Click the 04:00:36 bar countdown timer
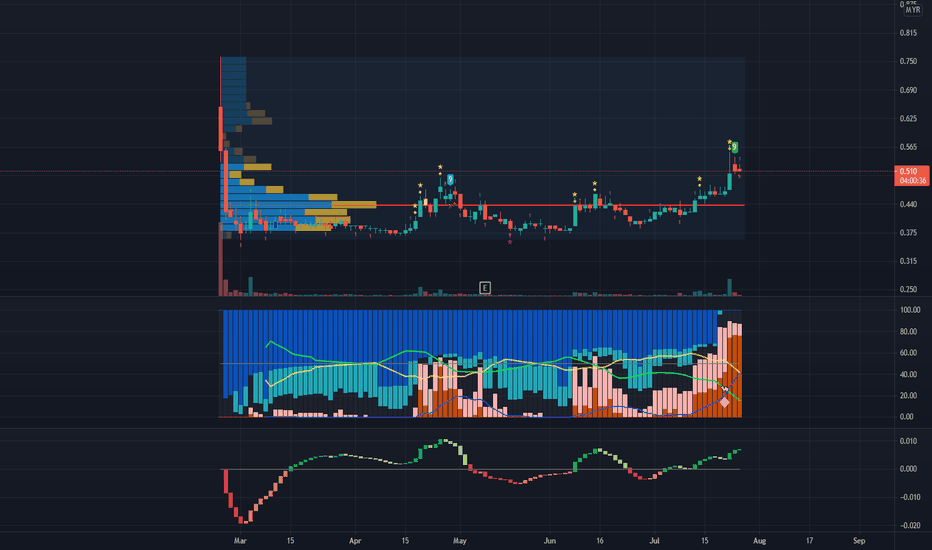 click(x=911, y=181)
